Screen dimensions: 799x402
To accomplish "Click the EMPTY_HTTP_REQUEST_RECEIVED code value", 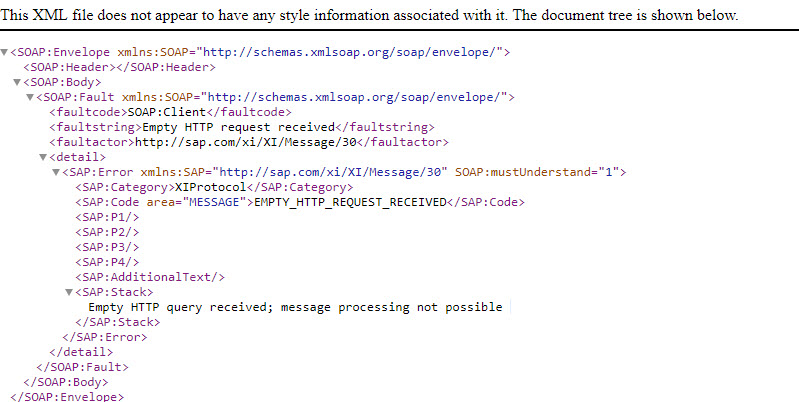I will coord(350,202).
